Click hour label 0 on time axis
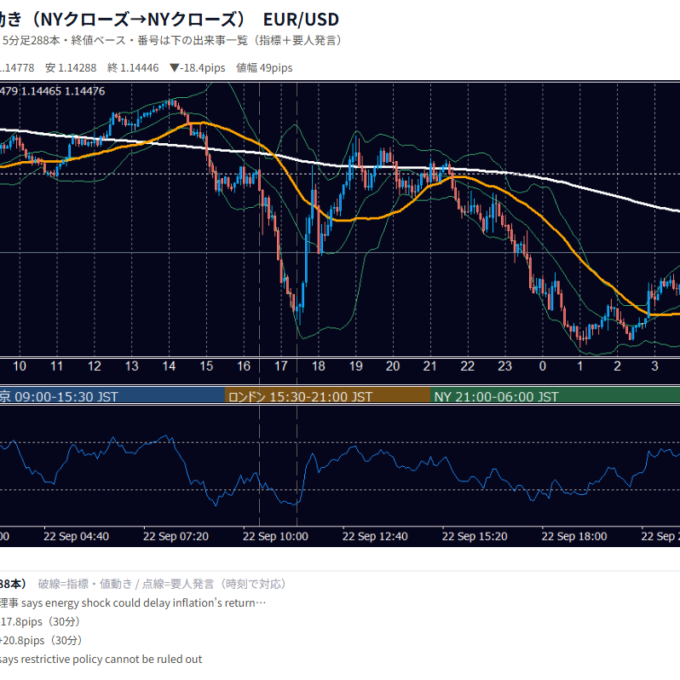 click(x=543, y=366)
